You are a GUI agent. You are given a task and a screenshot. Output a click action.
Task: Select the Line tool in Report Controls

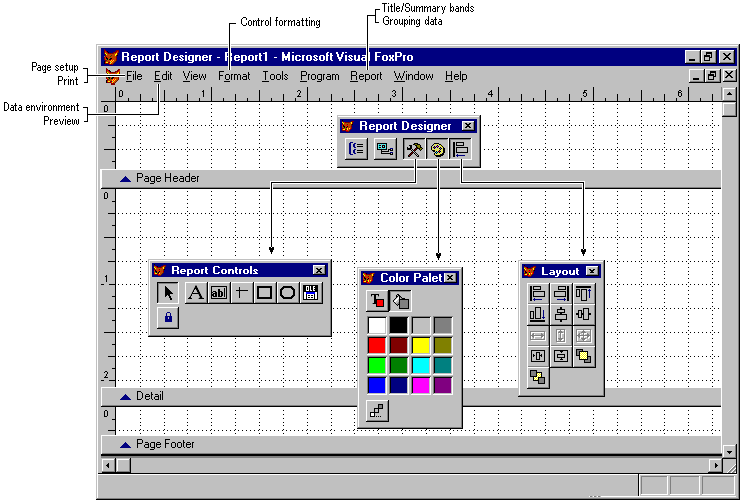point(242,293)
